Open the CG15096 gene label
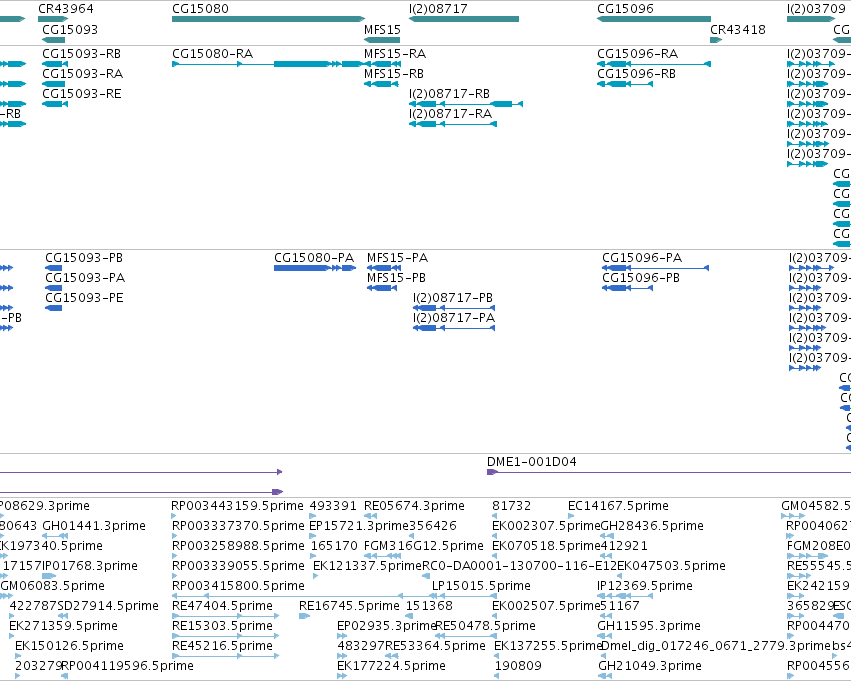 point(625,9)
